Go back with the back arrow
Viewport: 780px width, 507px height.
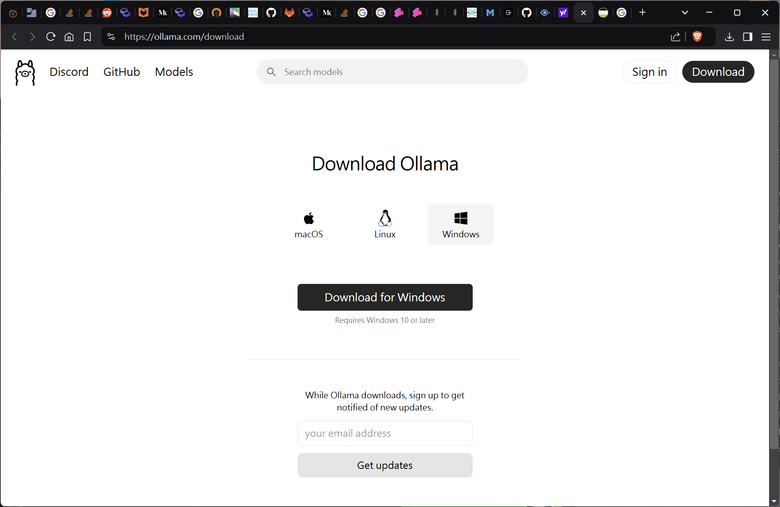pos(14,37)
